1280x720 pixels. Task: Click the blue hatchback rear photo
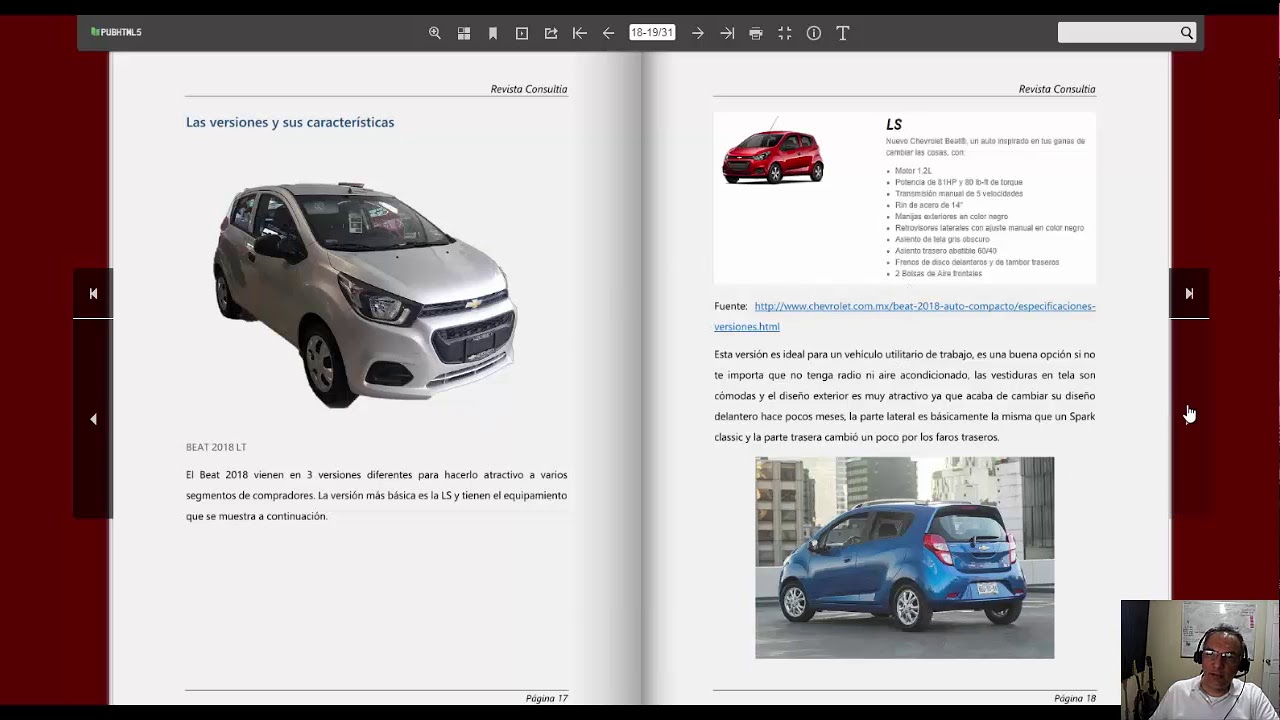904,558
